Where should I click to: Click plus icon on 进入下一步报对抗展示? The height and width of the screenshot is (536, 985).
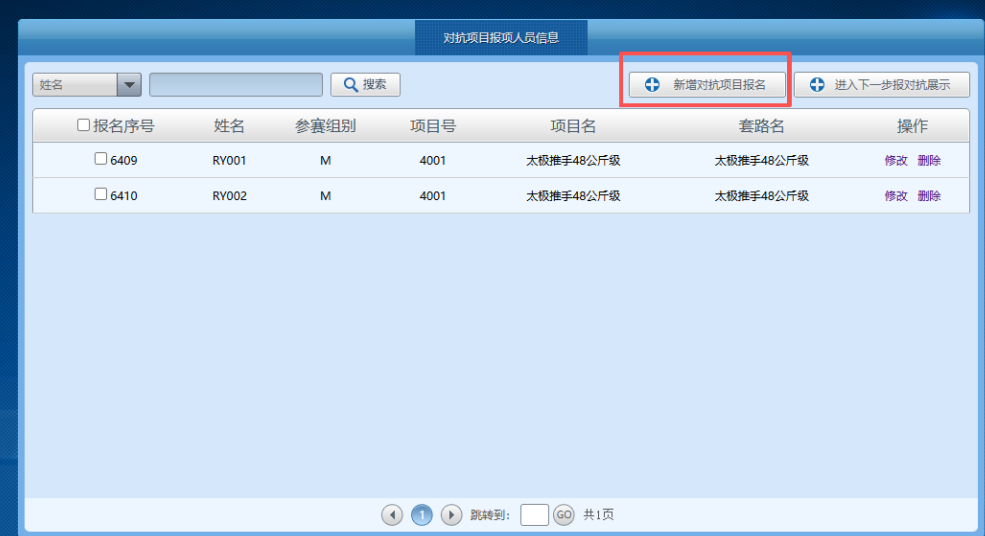click(817, 85)
